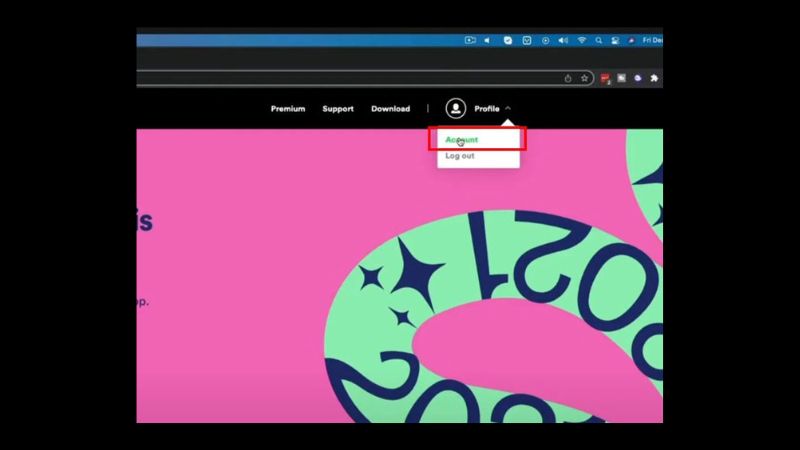800x450 pixels.
Task: Open the Download link in navigation
Action: 390,109
